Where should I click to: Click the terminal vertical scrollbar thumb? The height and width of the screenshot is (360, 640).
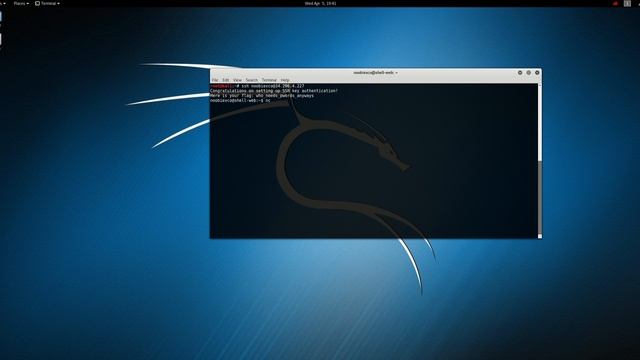coord(540,197)
